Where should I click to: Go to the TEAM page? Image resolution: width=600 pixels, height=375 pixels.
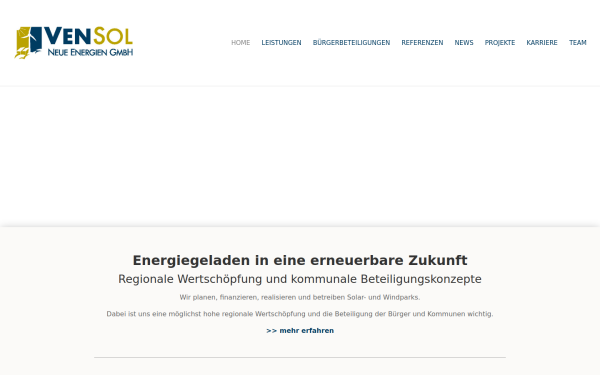click(577, 43)
